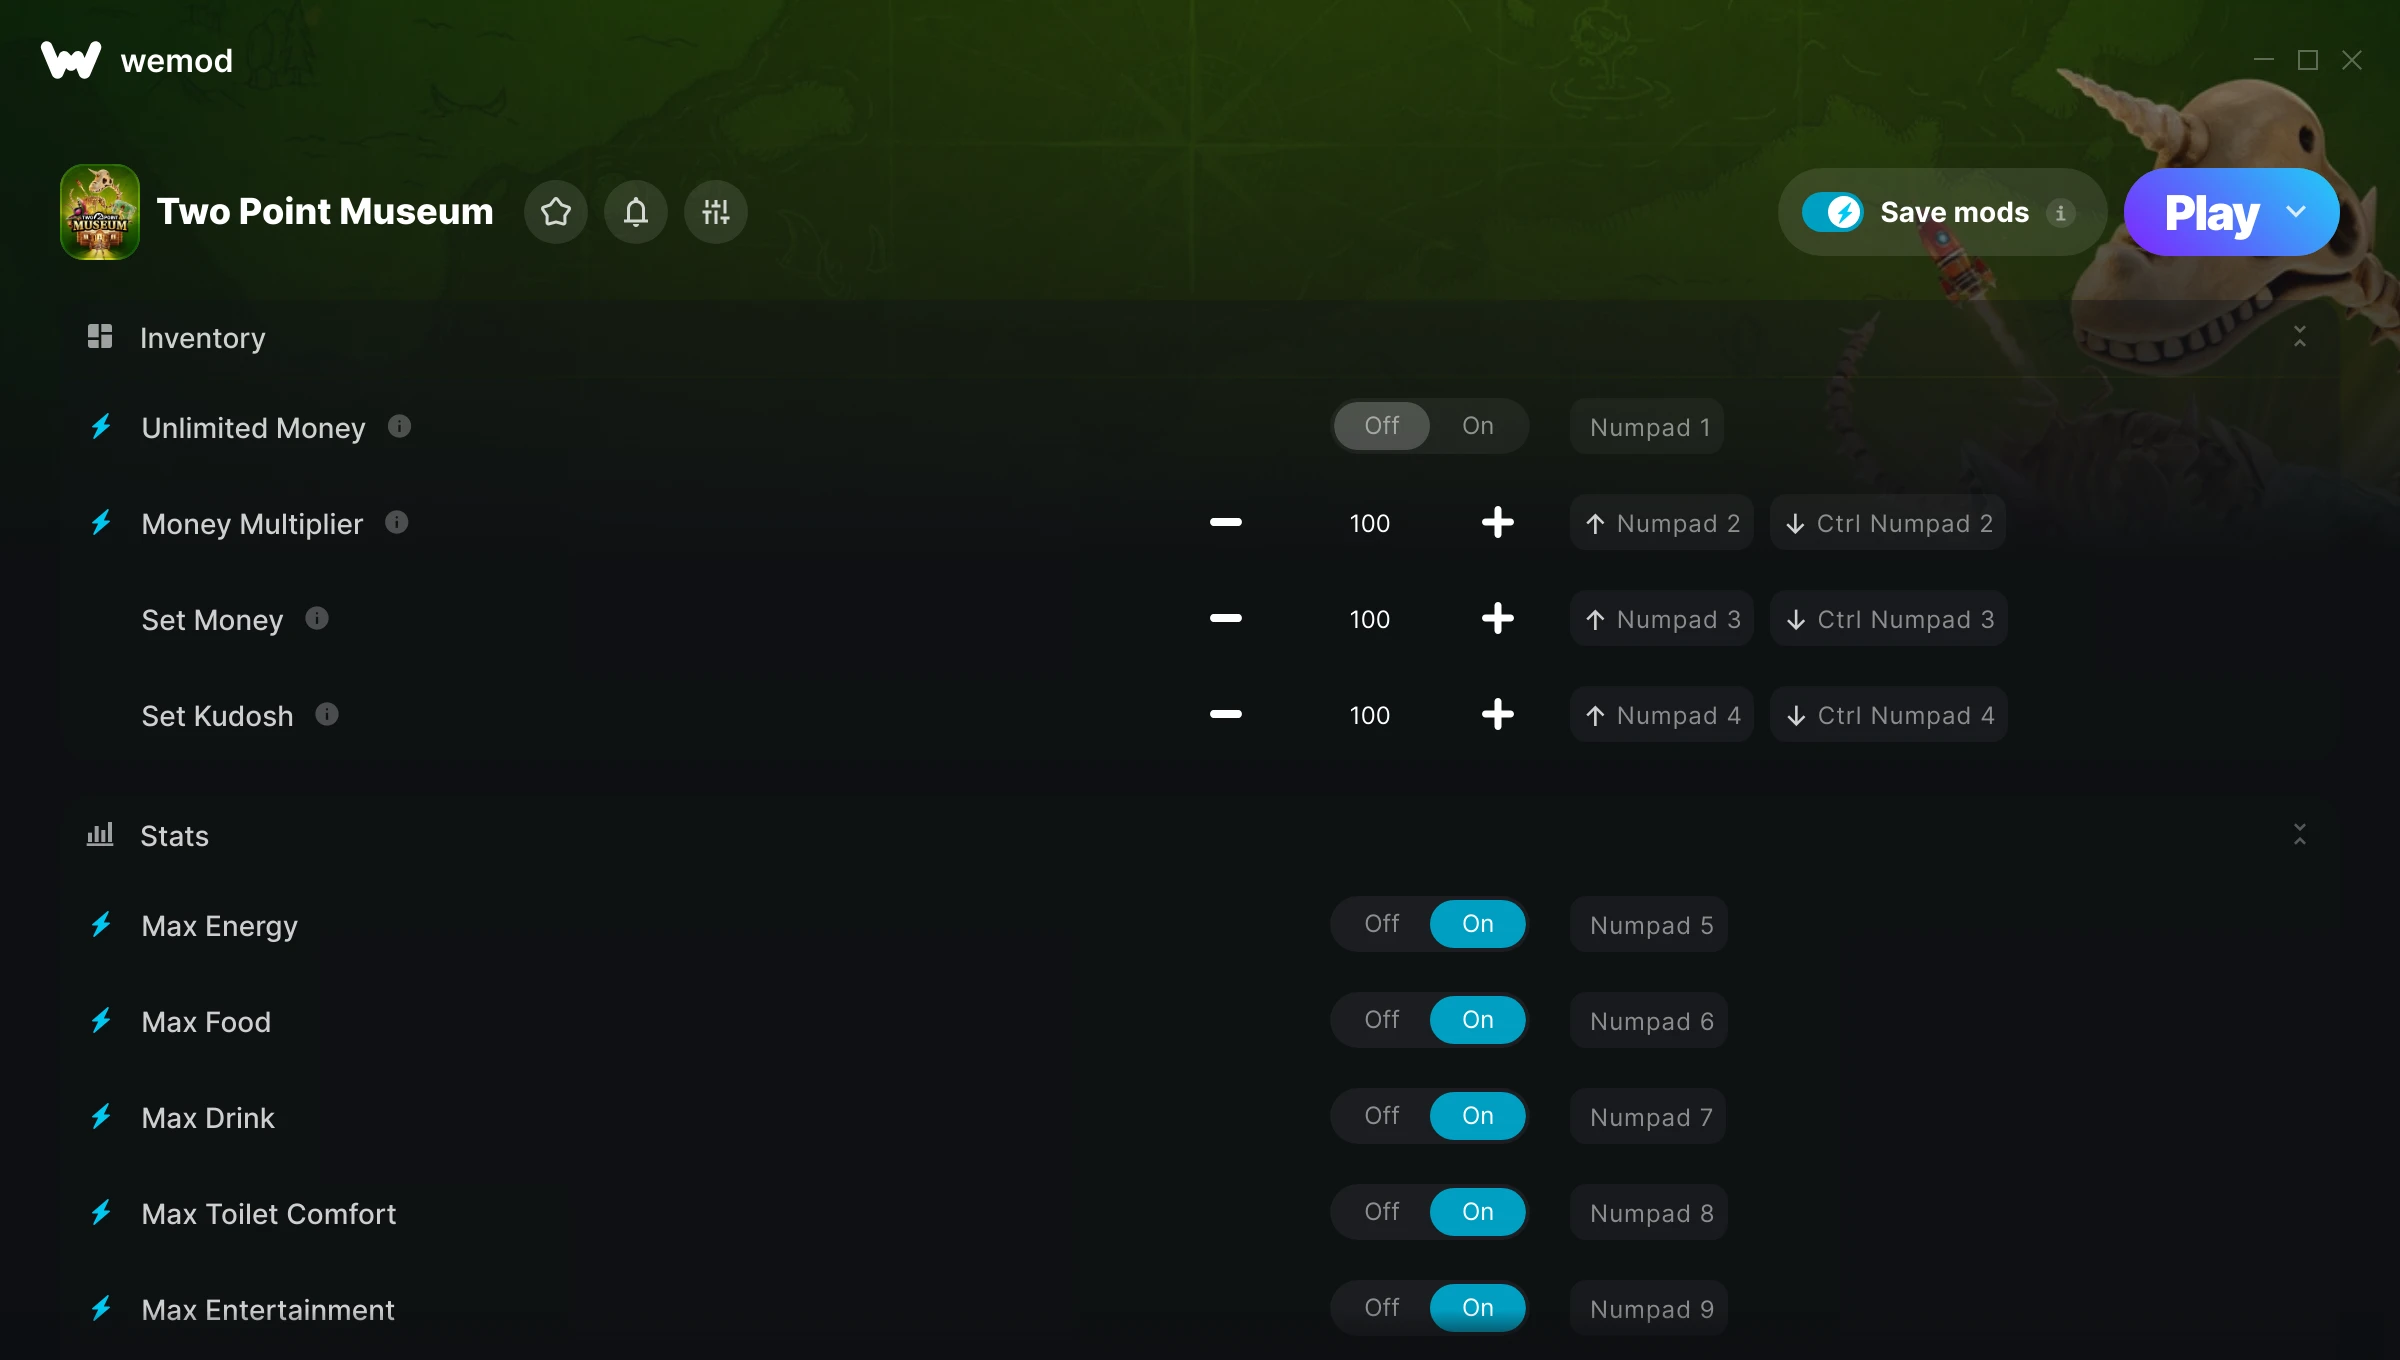Click the wemod logo icon
The width and height of the screenshot is (2400, 1360).
(71, 60)
